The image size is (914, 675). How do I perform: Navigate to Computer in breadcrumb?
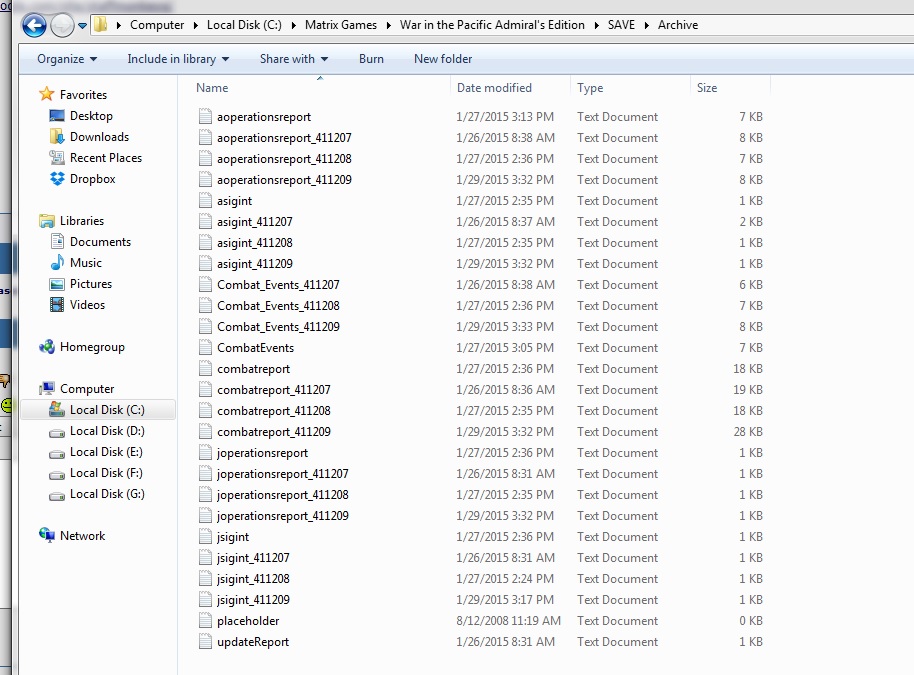point(157,25)
